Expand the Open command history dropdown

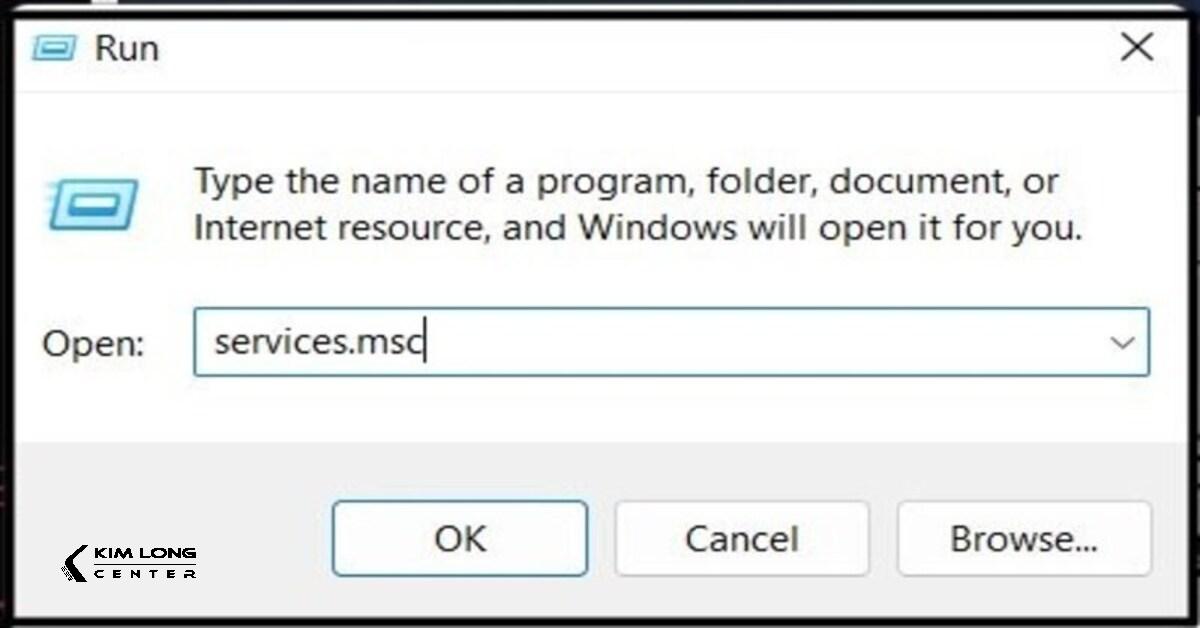coord(1122,343)
